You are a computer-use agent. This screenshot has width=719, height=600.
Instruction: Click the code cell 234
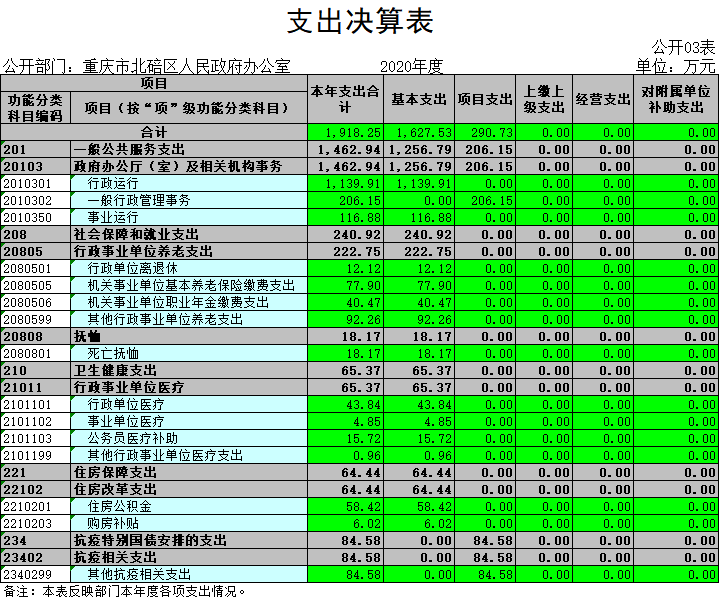[35, 540]
